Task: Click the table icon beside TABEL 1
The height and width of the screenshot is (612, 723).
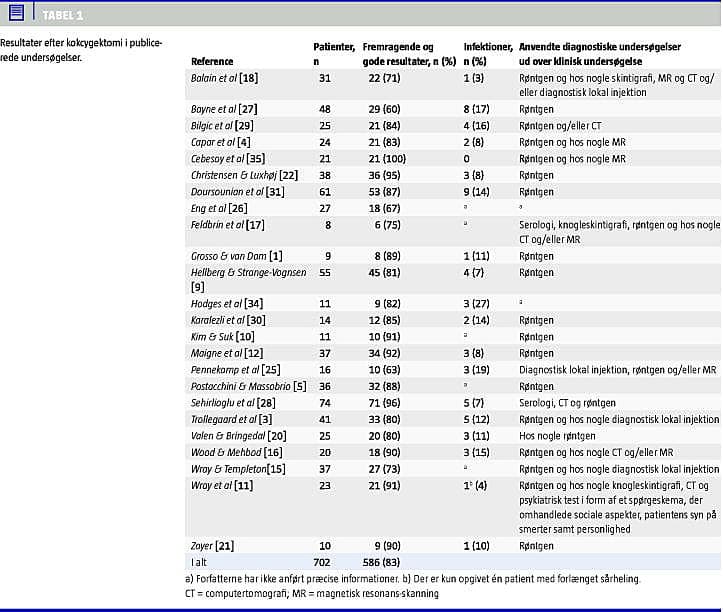Action: point(17,12)
